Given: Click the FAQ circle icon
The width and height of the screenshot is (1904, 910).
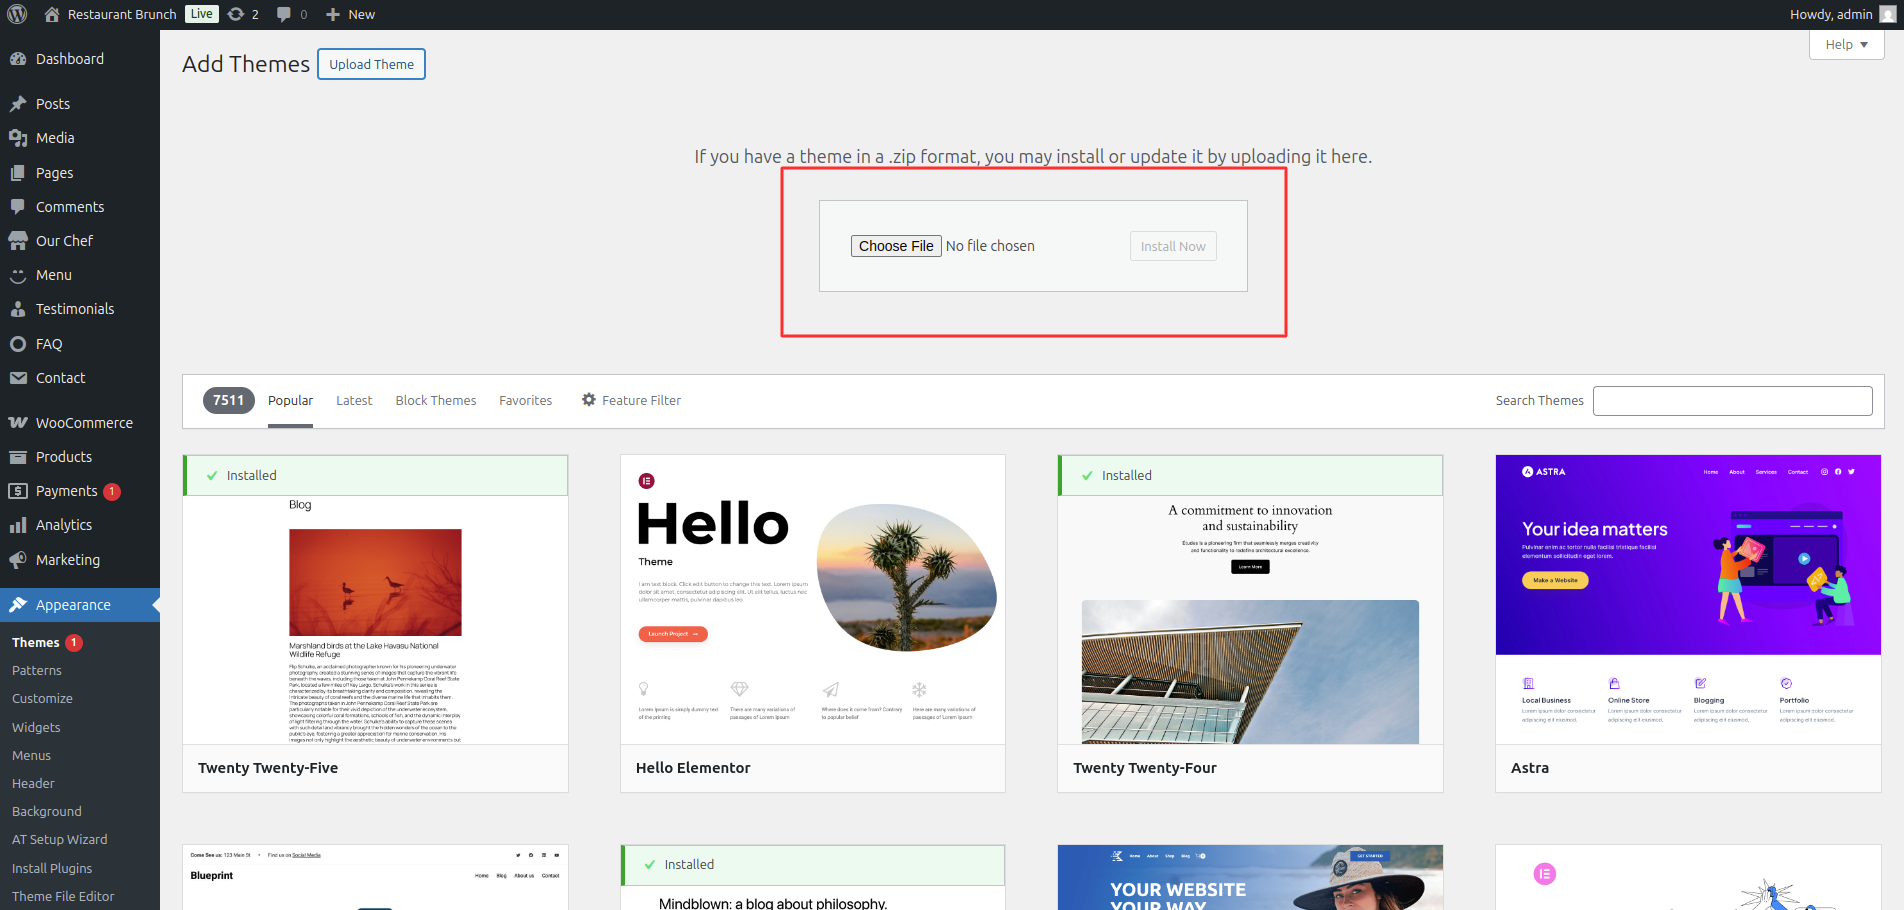Looking at the screenshot, I should click(18, 344).
